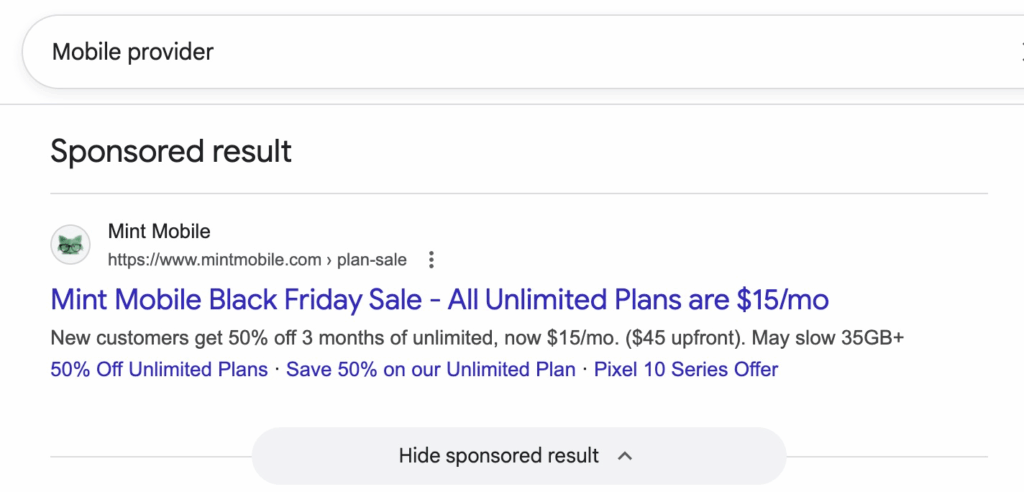Follow the "Save 50% on our Unlimited Plan" link
This screenshot has width=1024, height=492.
[x=431, y=369]
